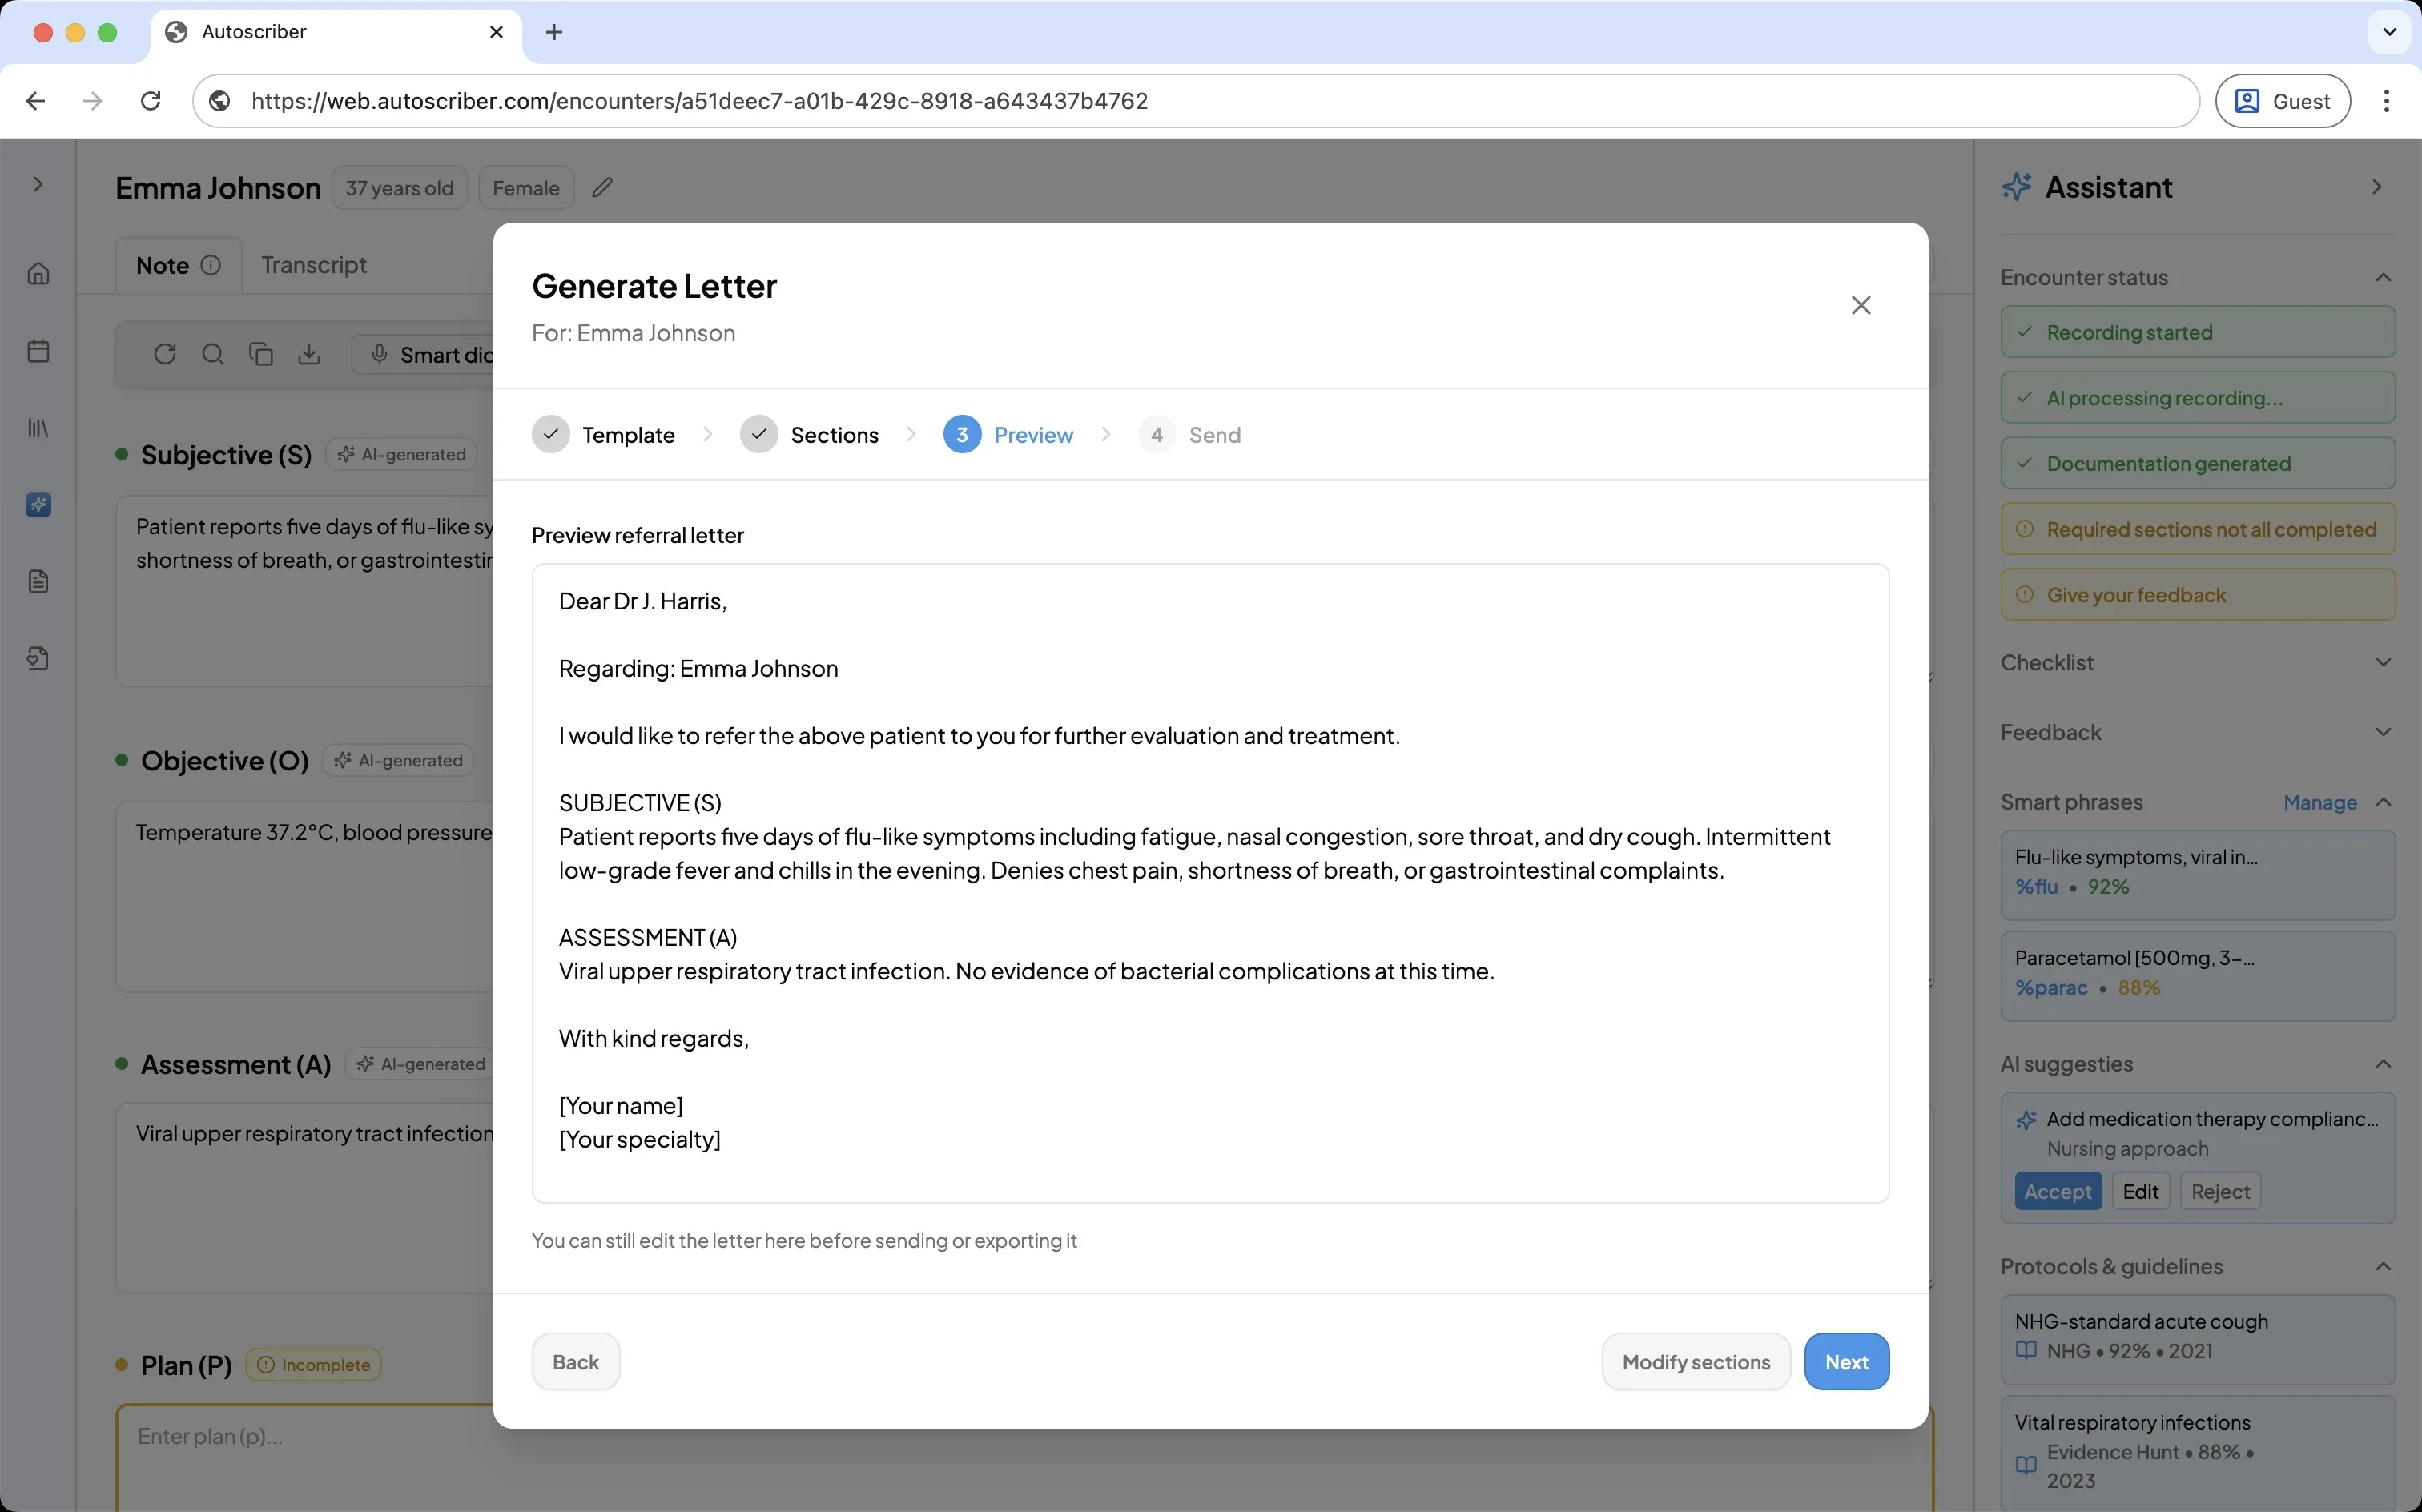The width and height of the screenshot is (2422, 1512).
Task: Click the download note icon
Action: click(309, 354)
